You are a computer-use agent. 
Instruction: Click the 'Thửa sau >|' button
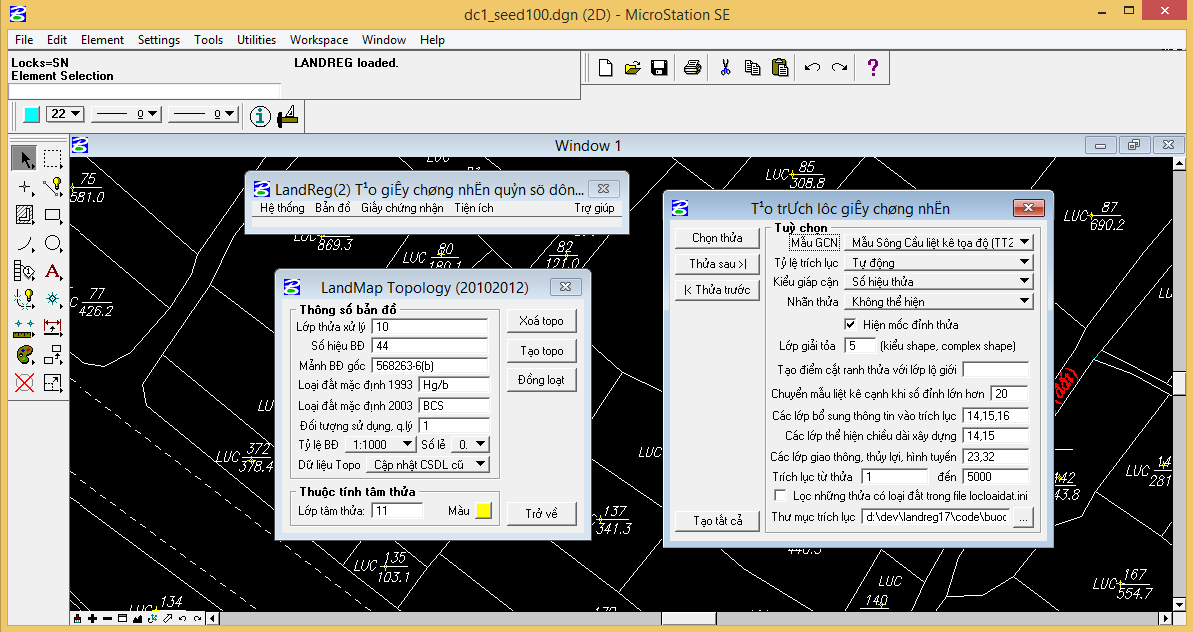pos(717,264)
